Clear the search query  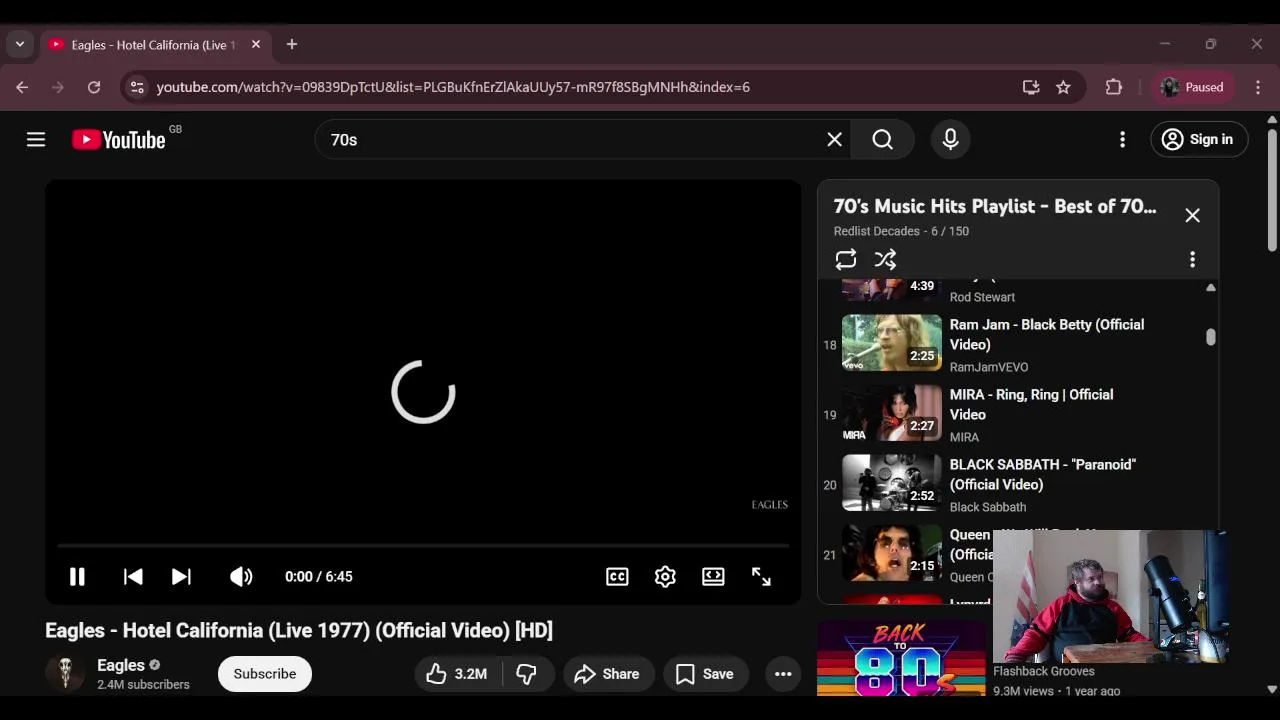click(835, 140)
